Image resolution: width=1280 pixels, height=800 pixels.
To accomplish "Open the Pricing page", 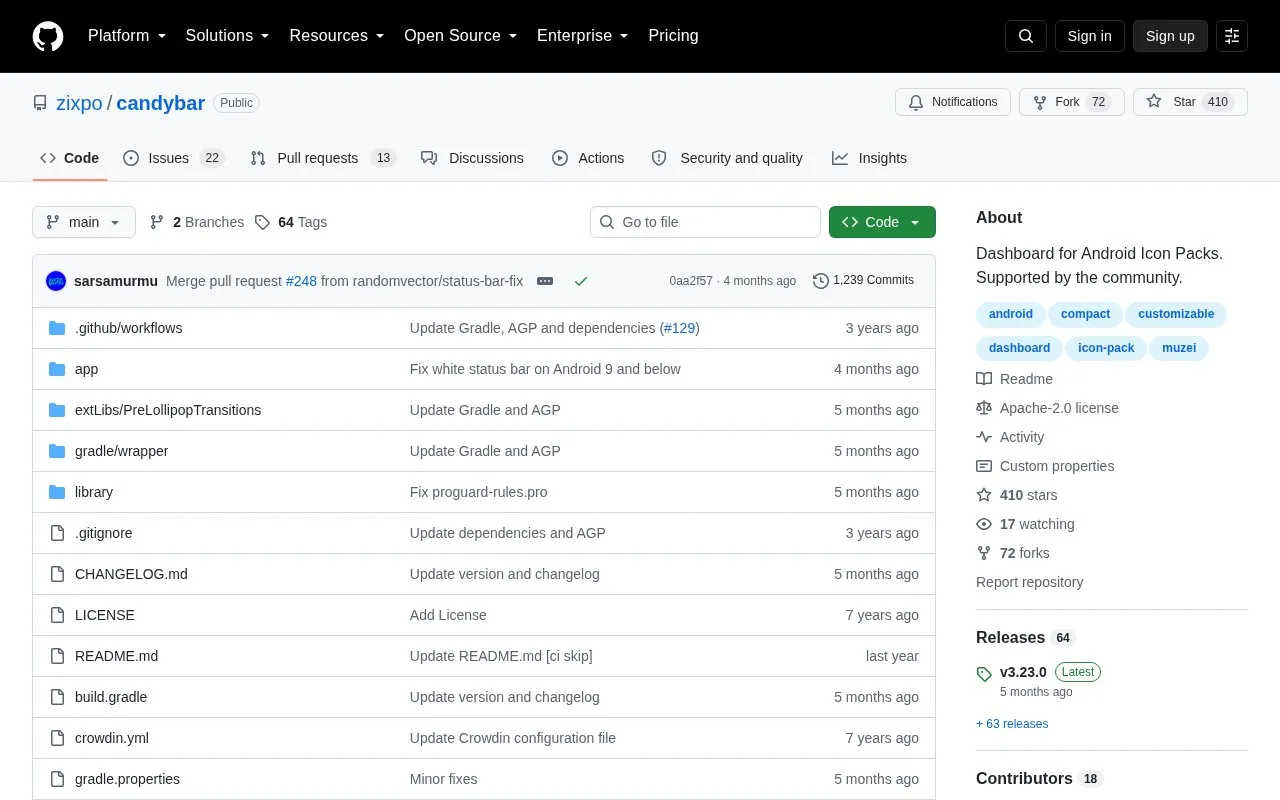I will 673,36.
